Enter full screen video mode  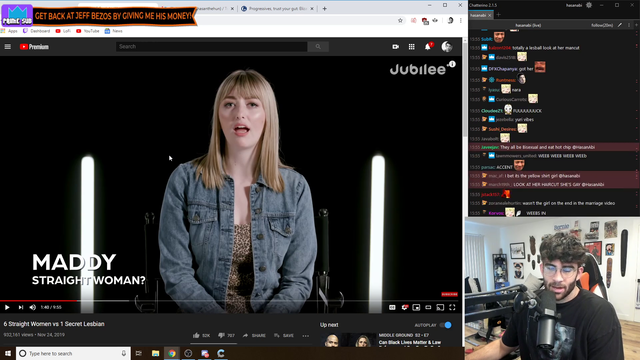click(452, 307)
